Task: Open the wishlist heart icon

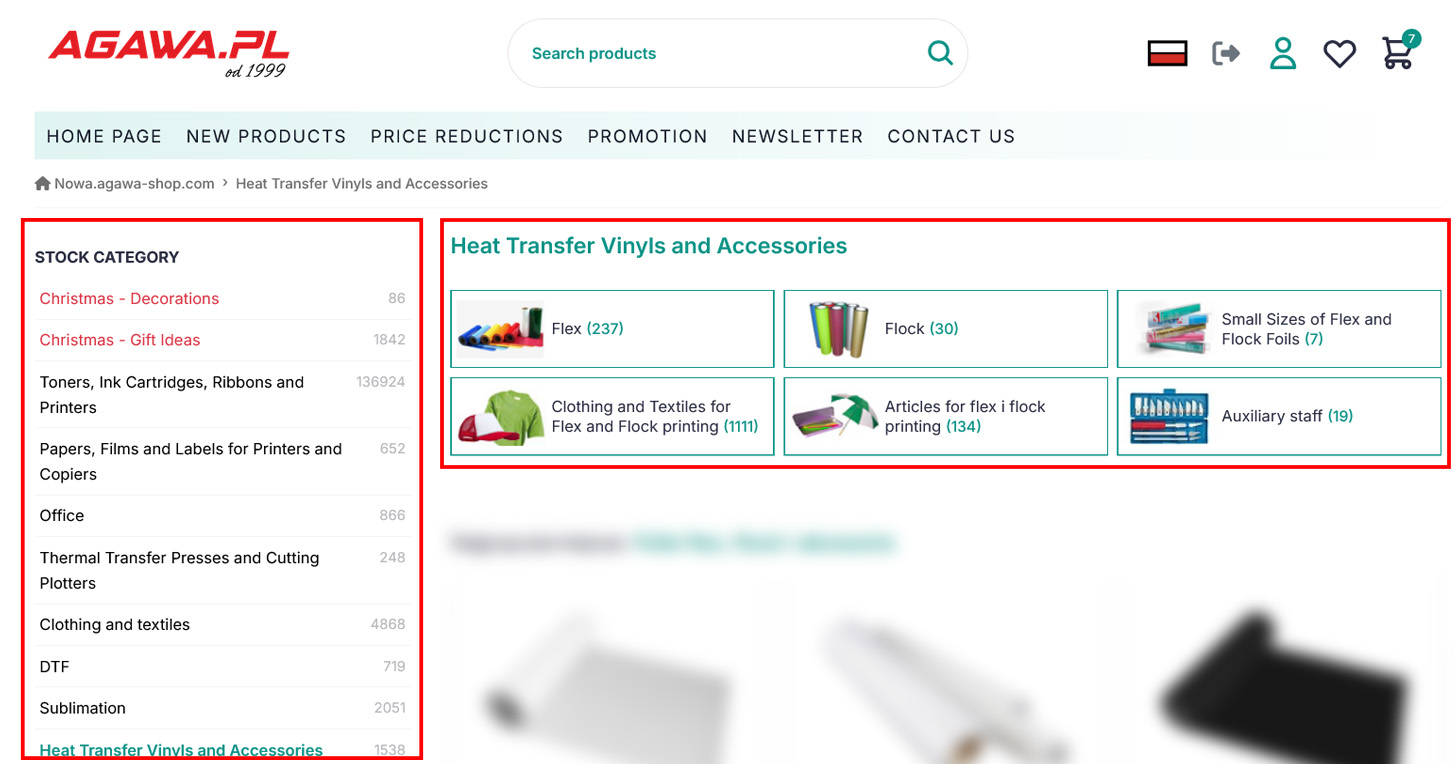Action: click(x=1339, y=53)
